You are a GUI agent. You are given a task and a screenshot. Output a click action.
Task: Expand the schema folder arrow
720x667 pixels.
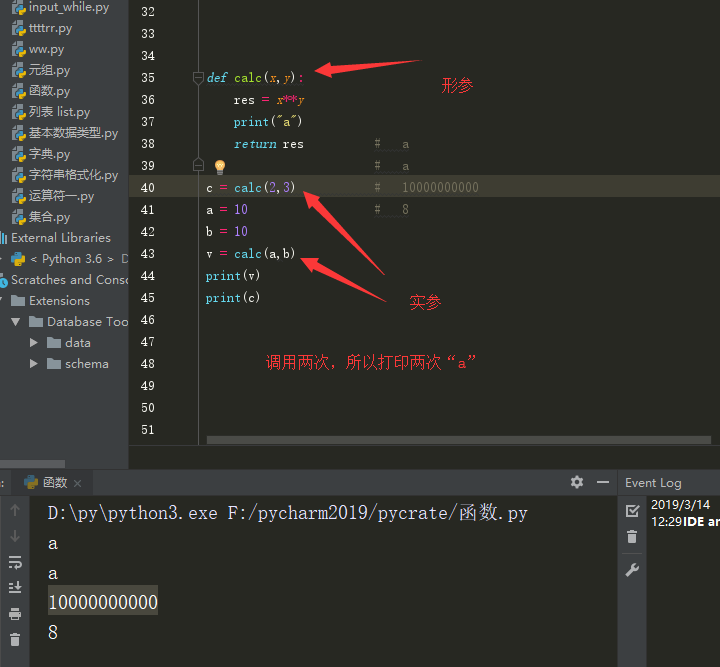pos(34,364)
